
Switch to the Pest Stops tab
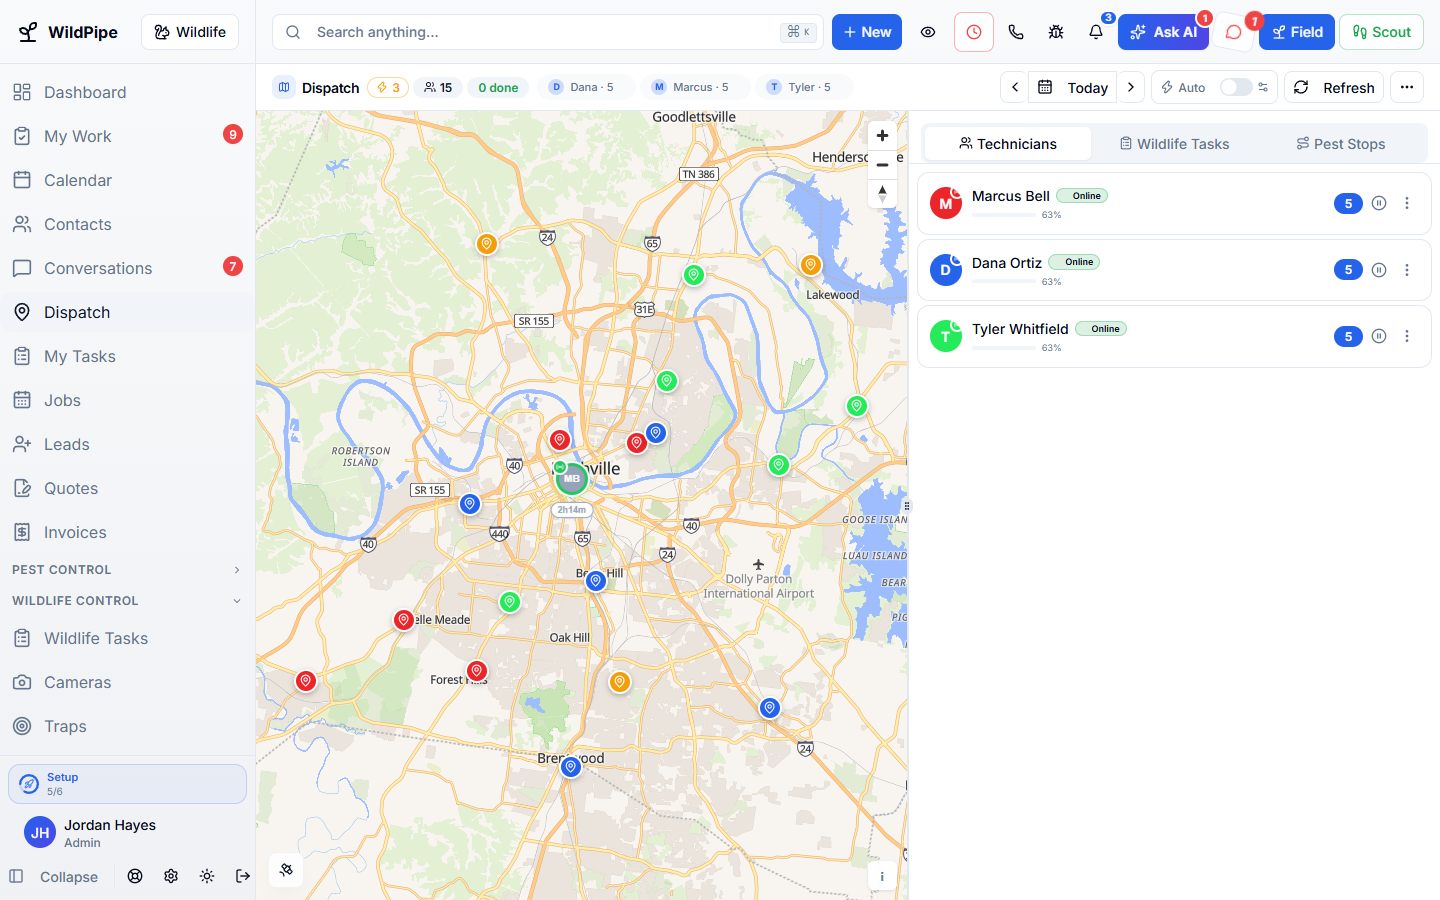point(1341,144)
